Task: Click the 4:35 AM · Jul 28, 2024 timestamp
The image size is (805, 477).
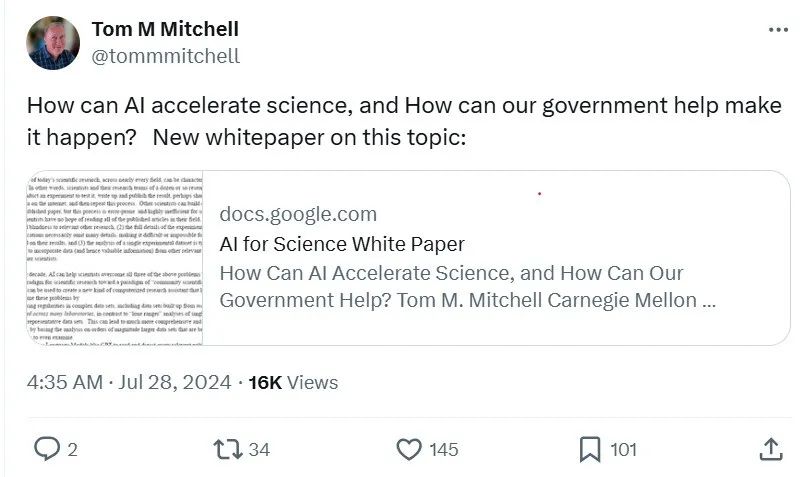Action: coord(129,383)
